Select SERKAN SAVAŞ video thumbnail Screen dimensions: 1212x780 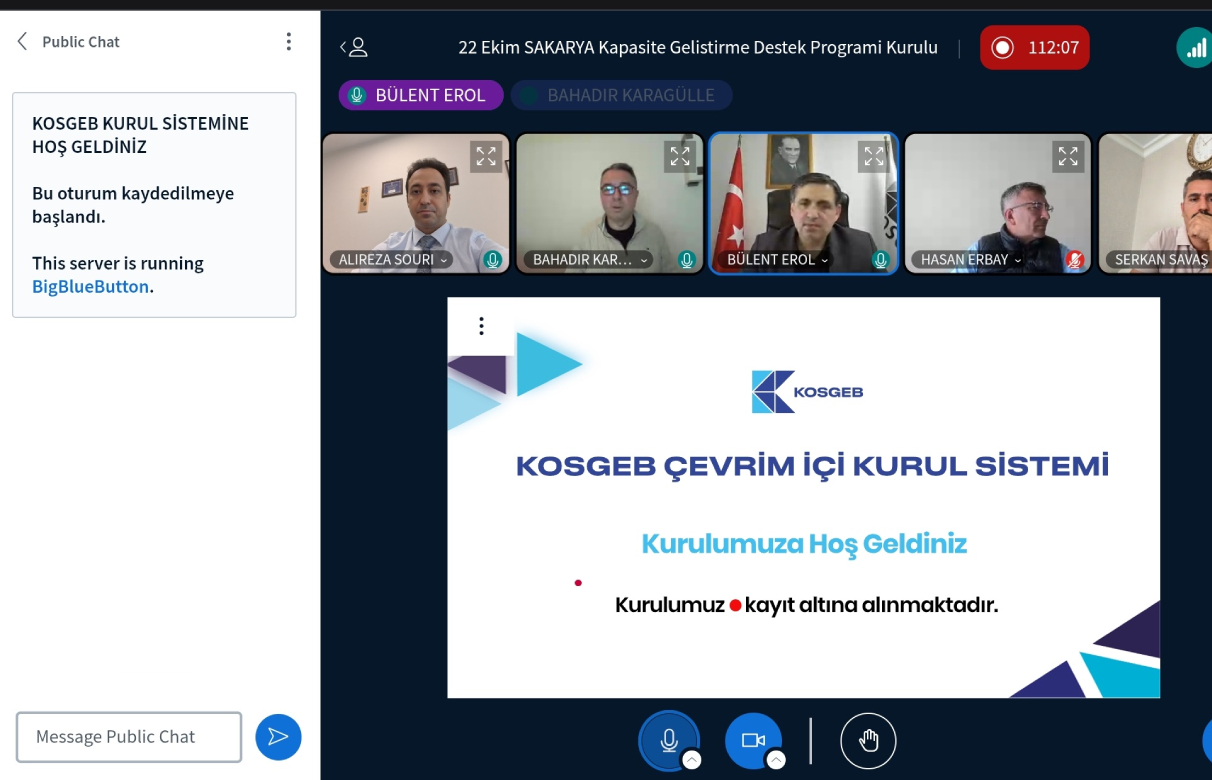(1155, 203)
